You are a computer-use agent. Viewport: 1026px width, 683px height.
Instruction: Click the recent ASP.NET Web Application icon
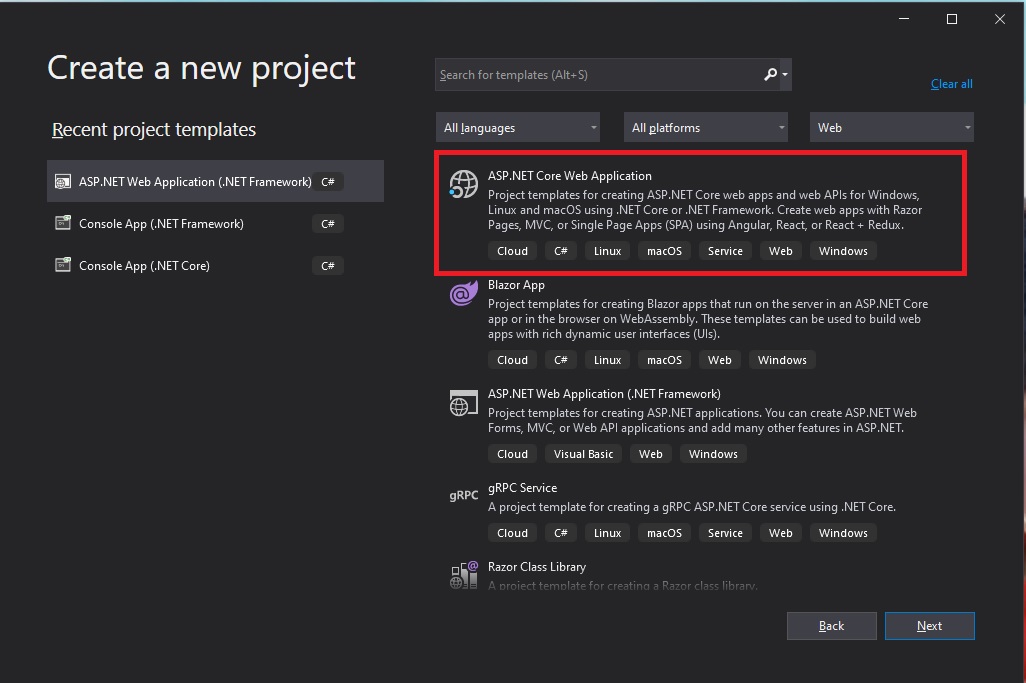pos(63,181)
